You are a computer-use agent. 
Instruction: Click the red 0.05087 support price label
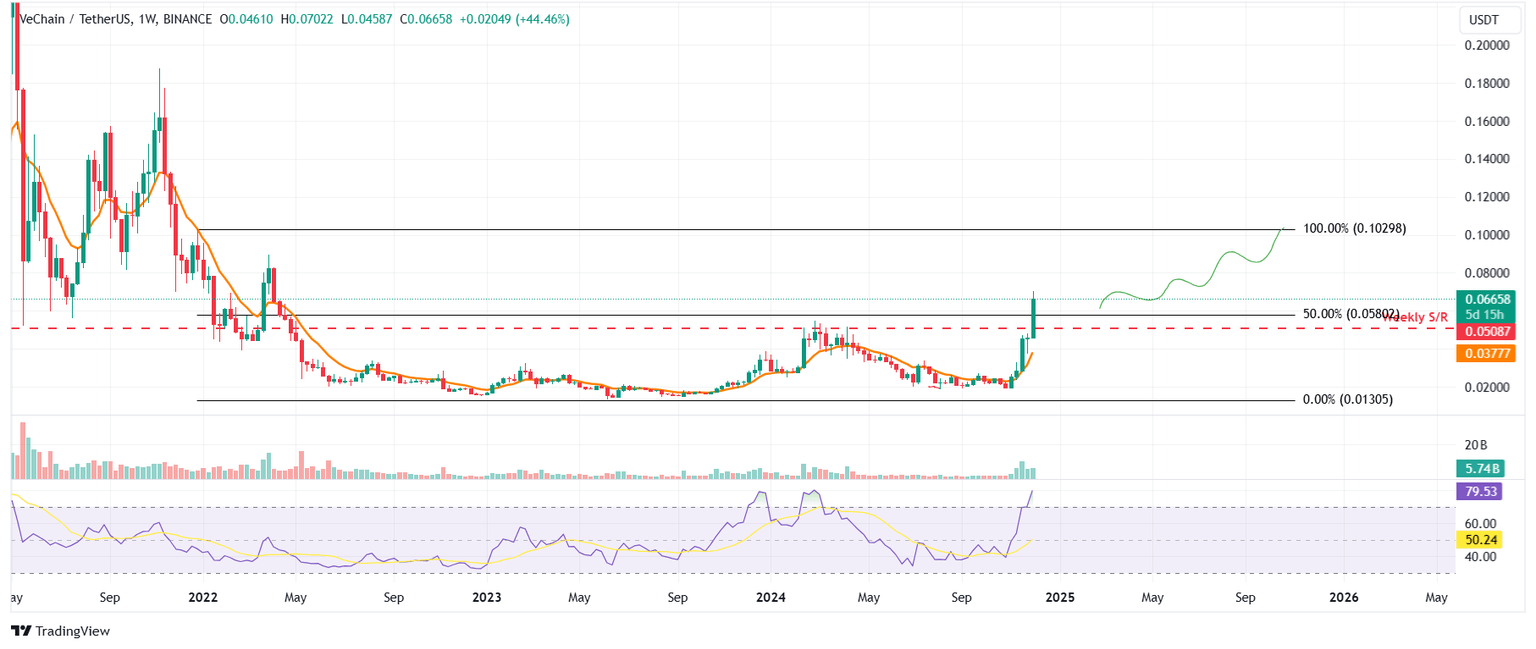1486,331
